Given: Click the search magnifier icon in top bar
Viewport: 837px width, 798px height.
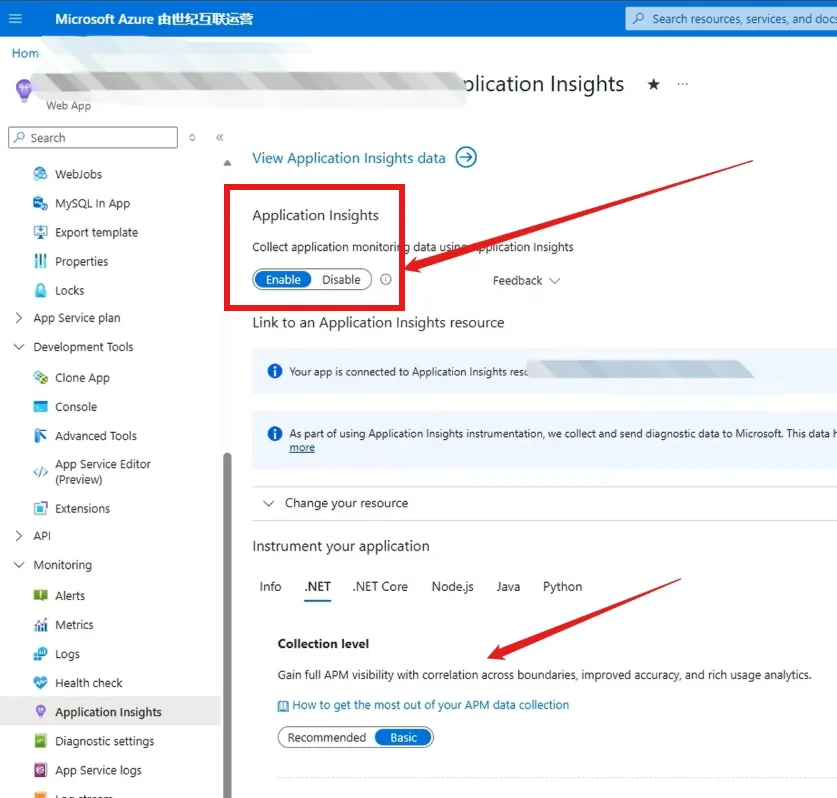Looking at the screenshot, I should click(x=638, y=19).
